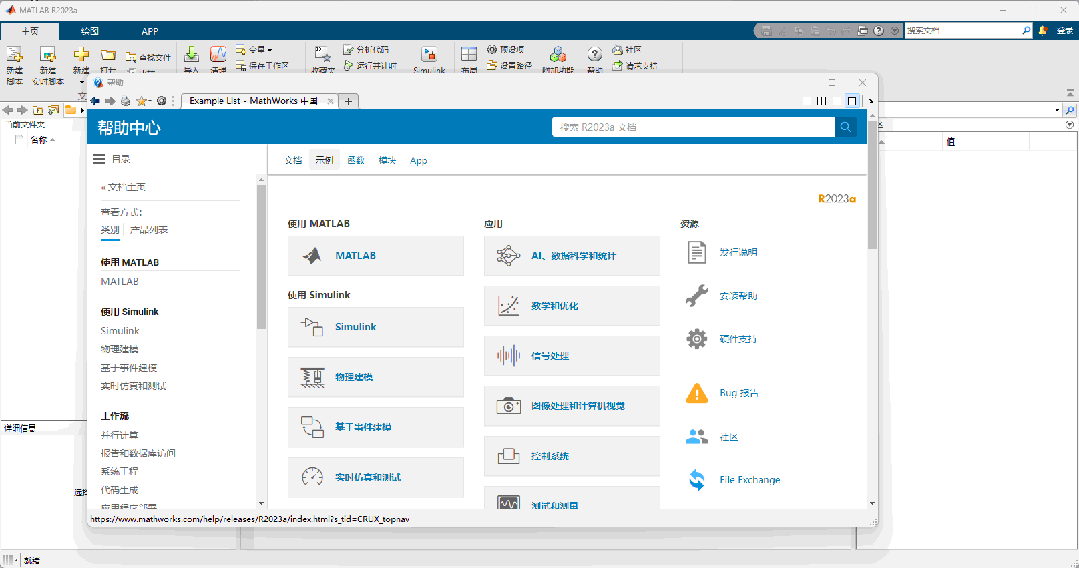Open the 控制系统 examples card
Image resolution: width=1079 pixels, height=568 pixels.
coord(572,456)
